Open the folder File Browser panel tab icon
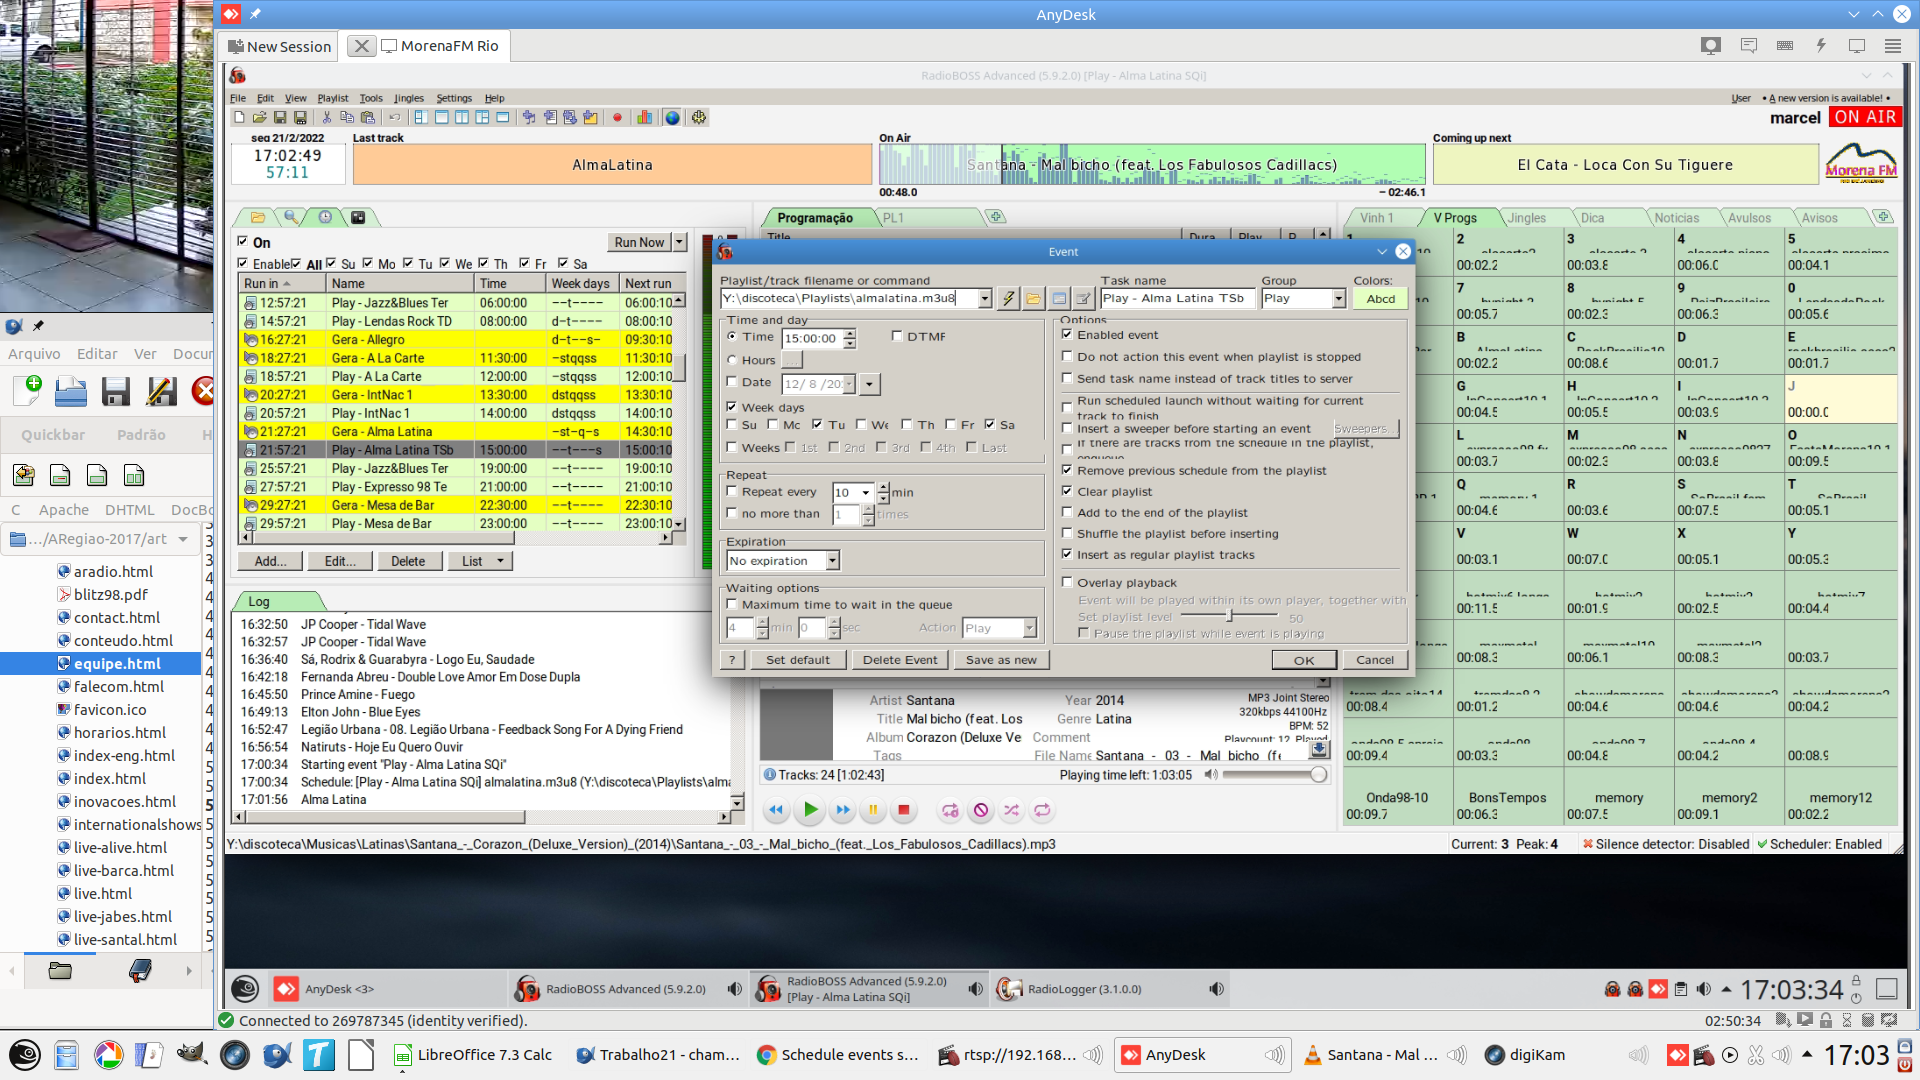The height and width of the screenshot is (1080, 1920). tap(258, 217)
